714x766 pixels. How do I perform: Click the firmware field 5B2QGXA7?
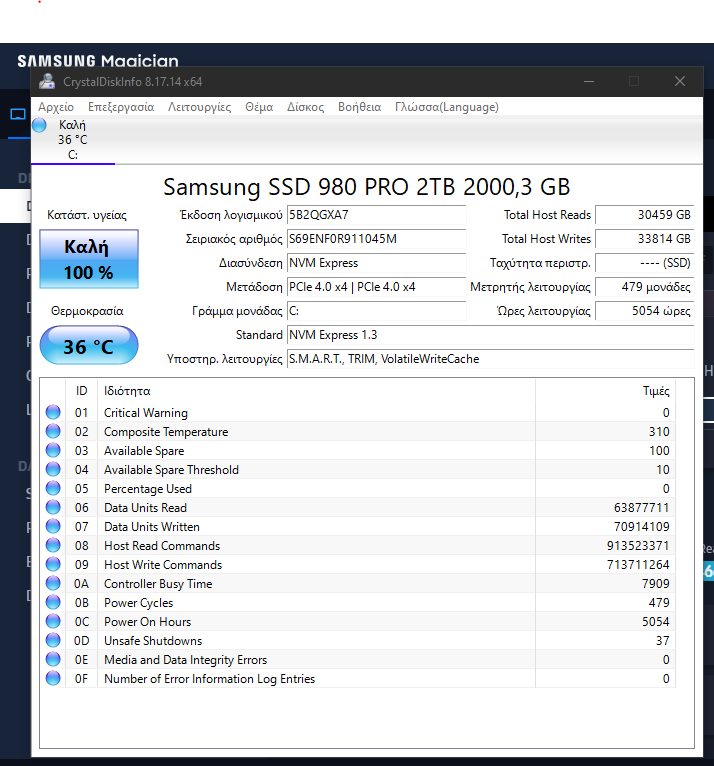tap(377, 215)
